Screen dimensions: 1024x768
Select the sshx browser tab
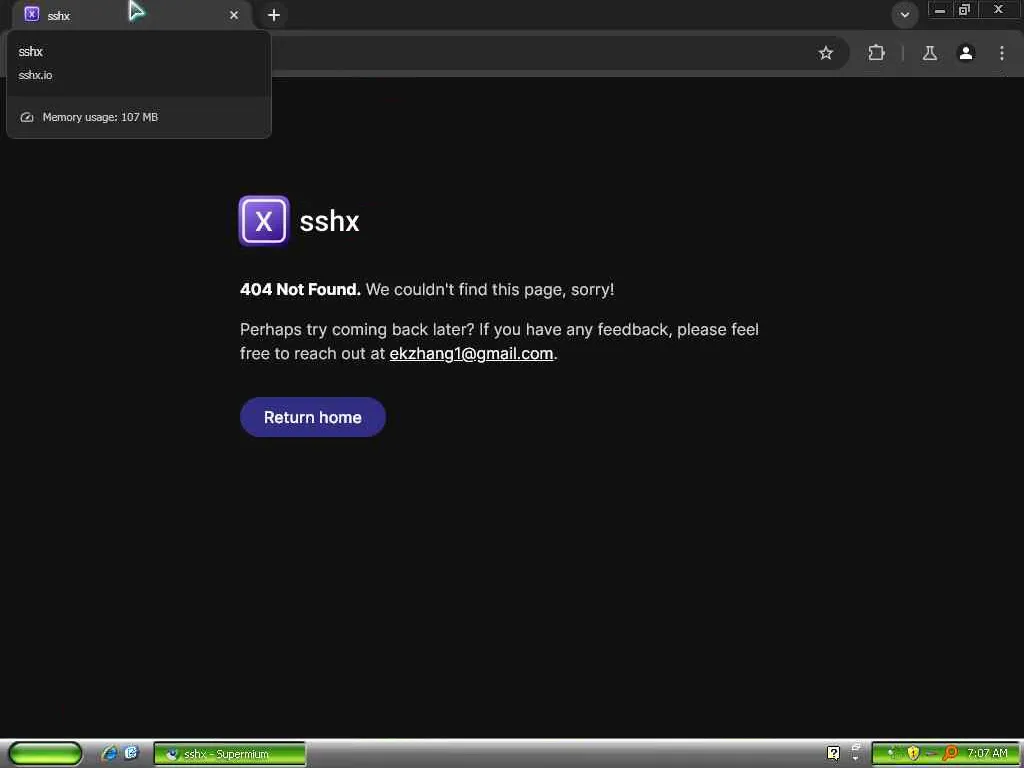pos(131,14)
